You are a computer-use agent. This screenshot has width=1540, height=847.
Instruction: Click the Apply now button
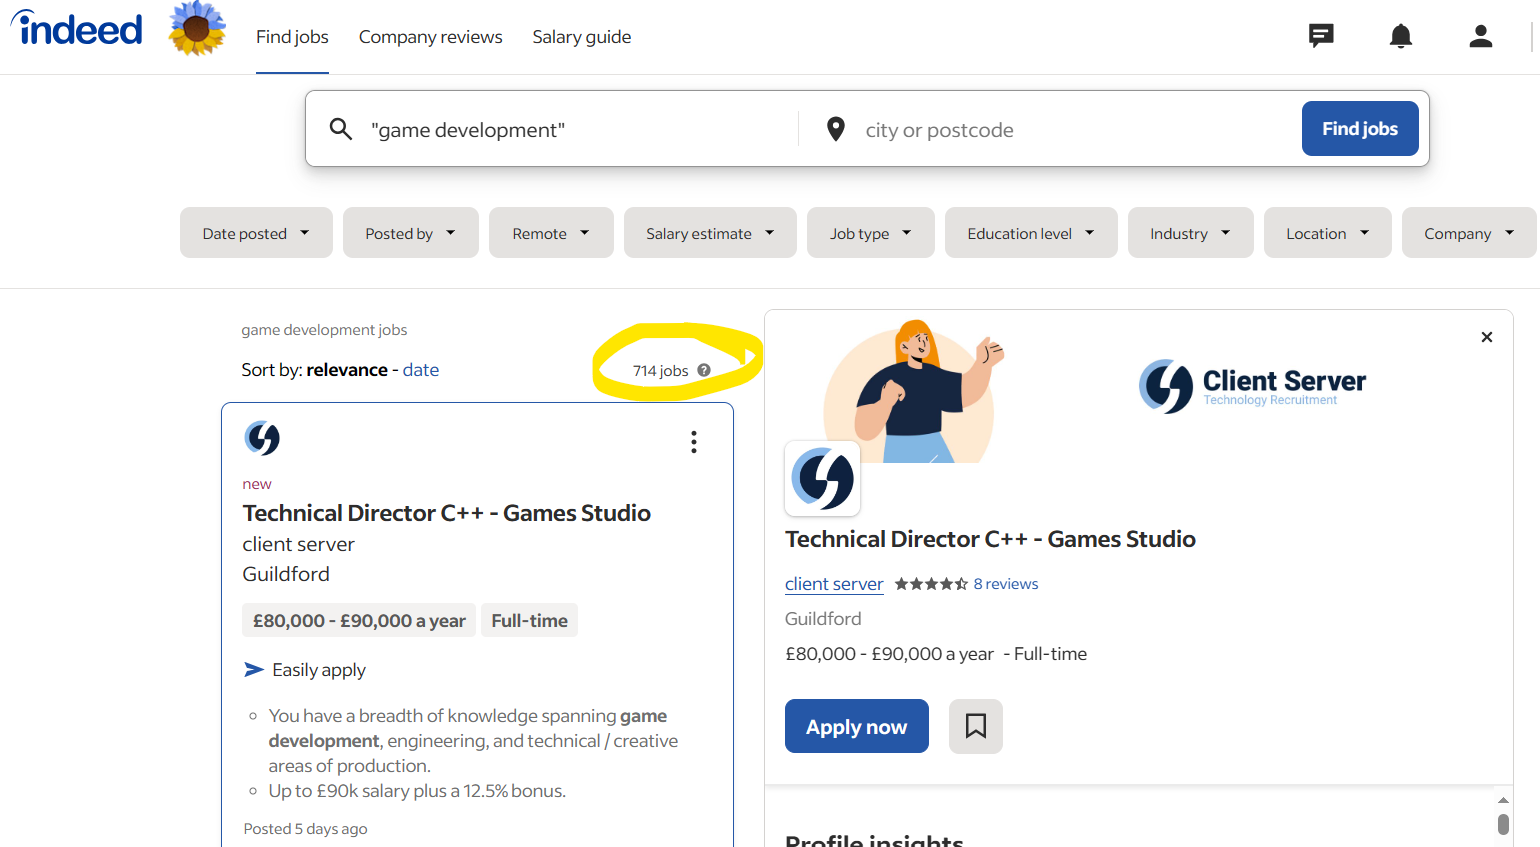tap(857, 726)
